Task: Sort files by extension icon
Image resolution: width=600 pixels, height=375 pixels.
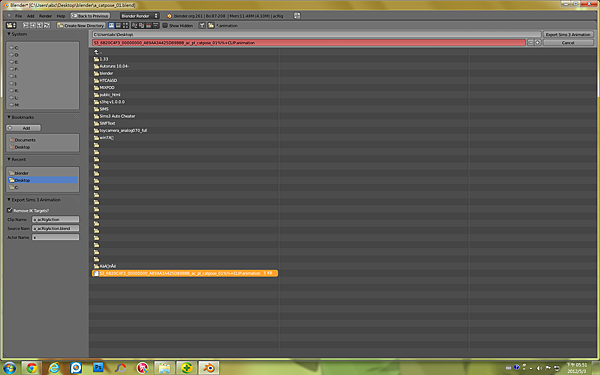Action: pos(142,25)
